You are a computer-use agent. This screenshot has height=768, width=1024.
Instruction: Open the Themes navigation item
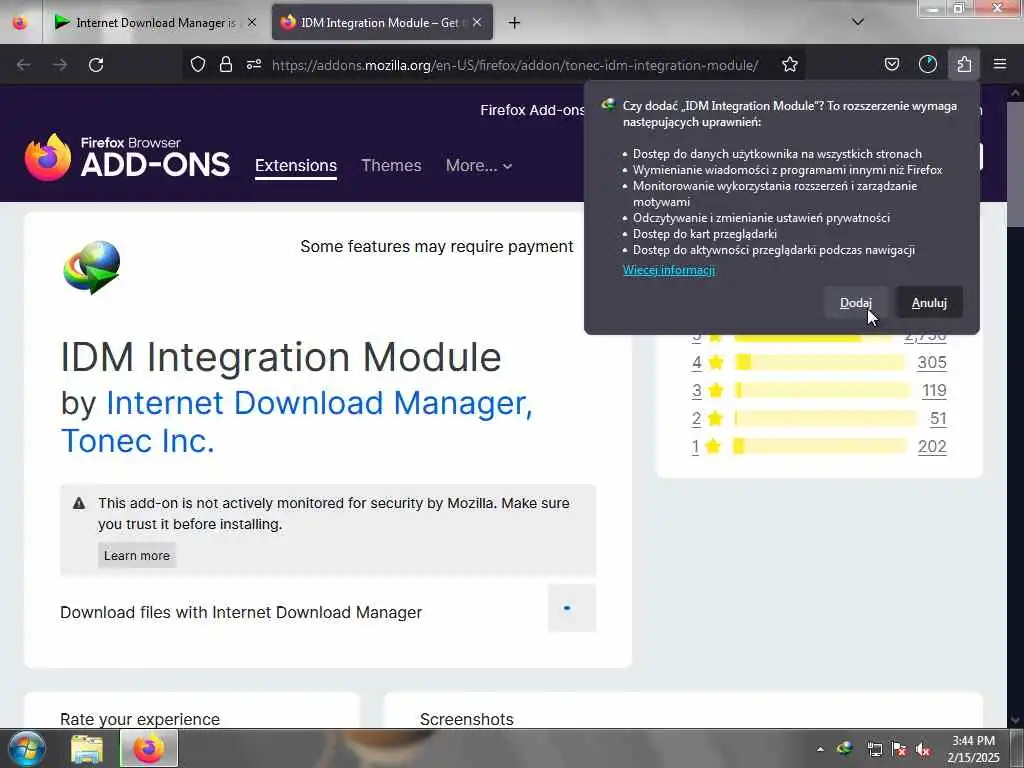tap(391, 165)
